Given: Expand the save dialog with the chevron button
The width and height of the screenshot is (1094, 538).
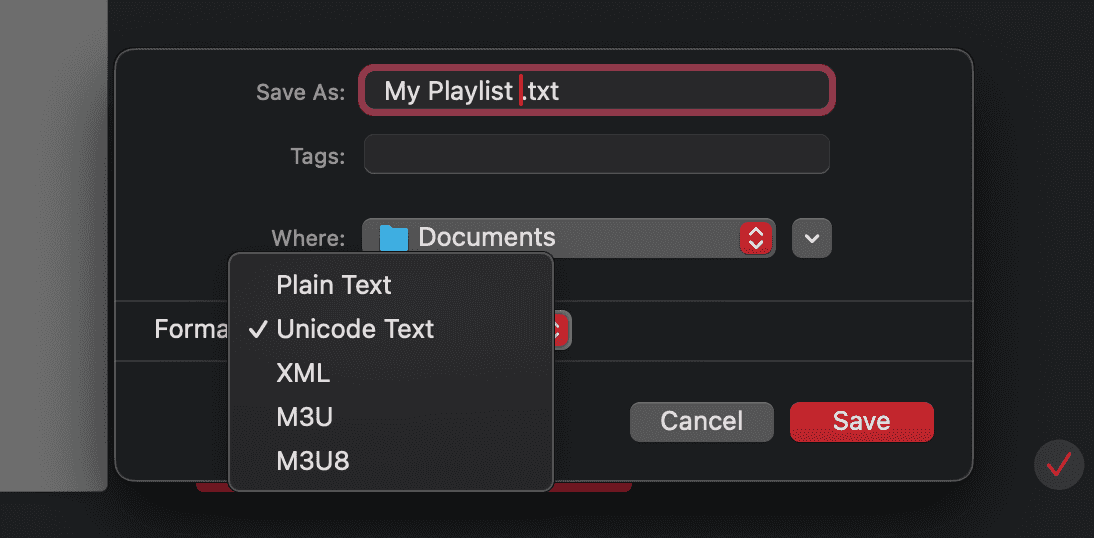Looking at the screenshot, I should point(811,238).
